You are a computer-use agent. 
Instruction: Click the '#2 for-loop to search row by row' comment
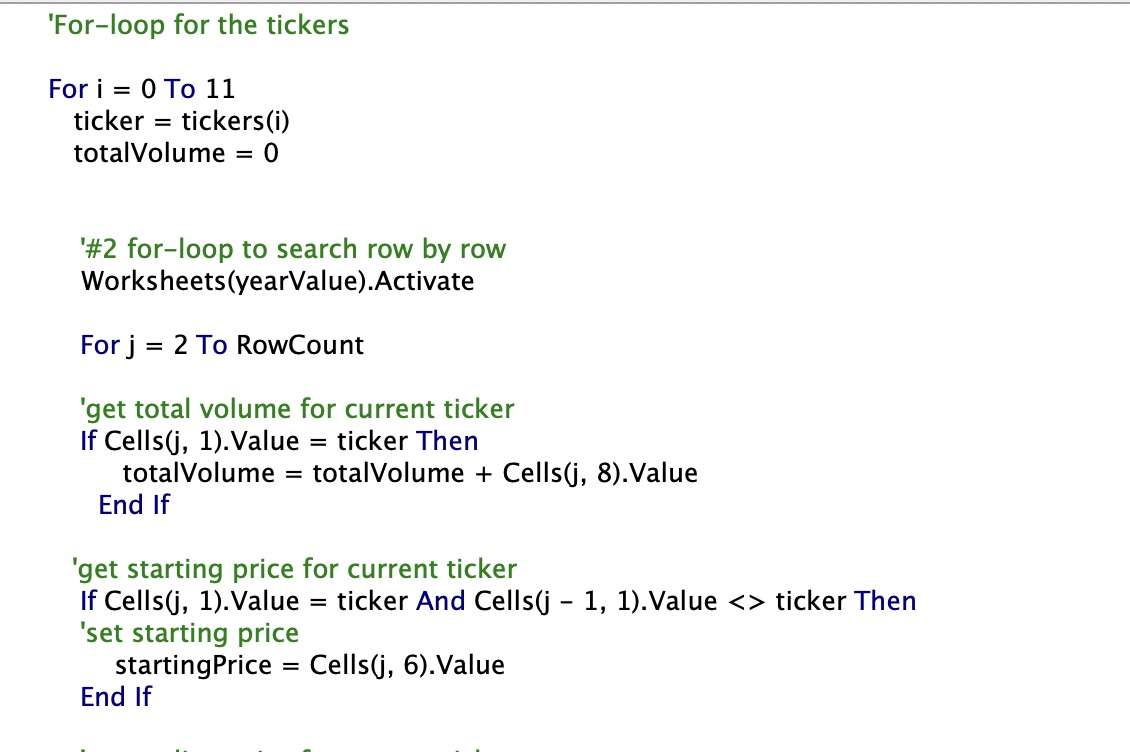[293, 249]
